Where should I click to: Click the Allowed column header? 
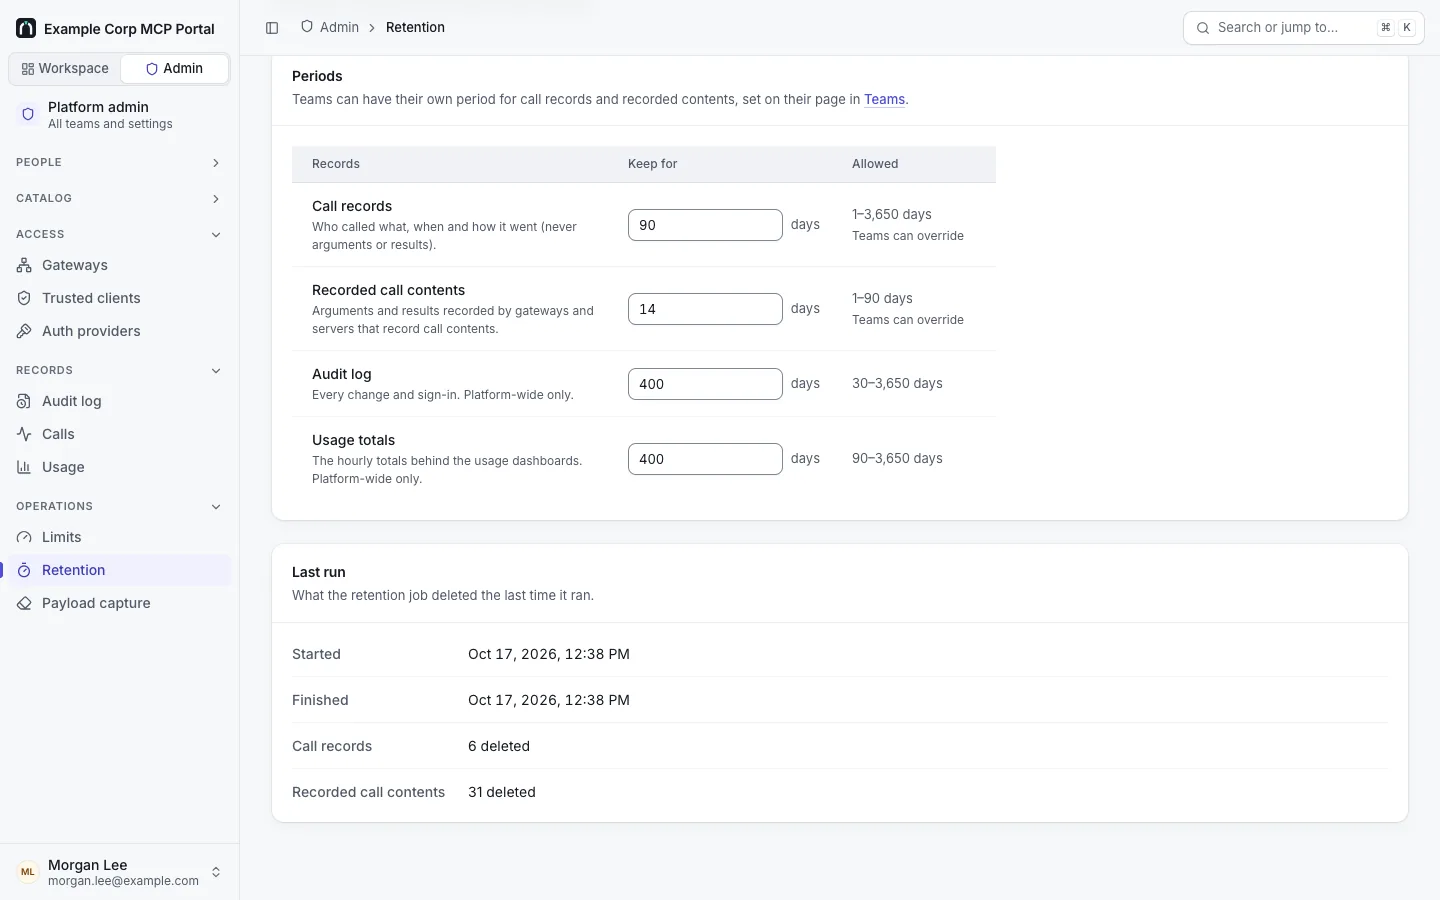[x=875, y=164]
